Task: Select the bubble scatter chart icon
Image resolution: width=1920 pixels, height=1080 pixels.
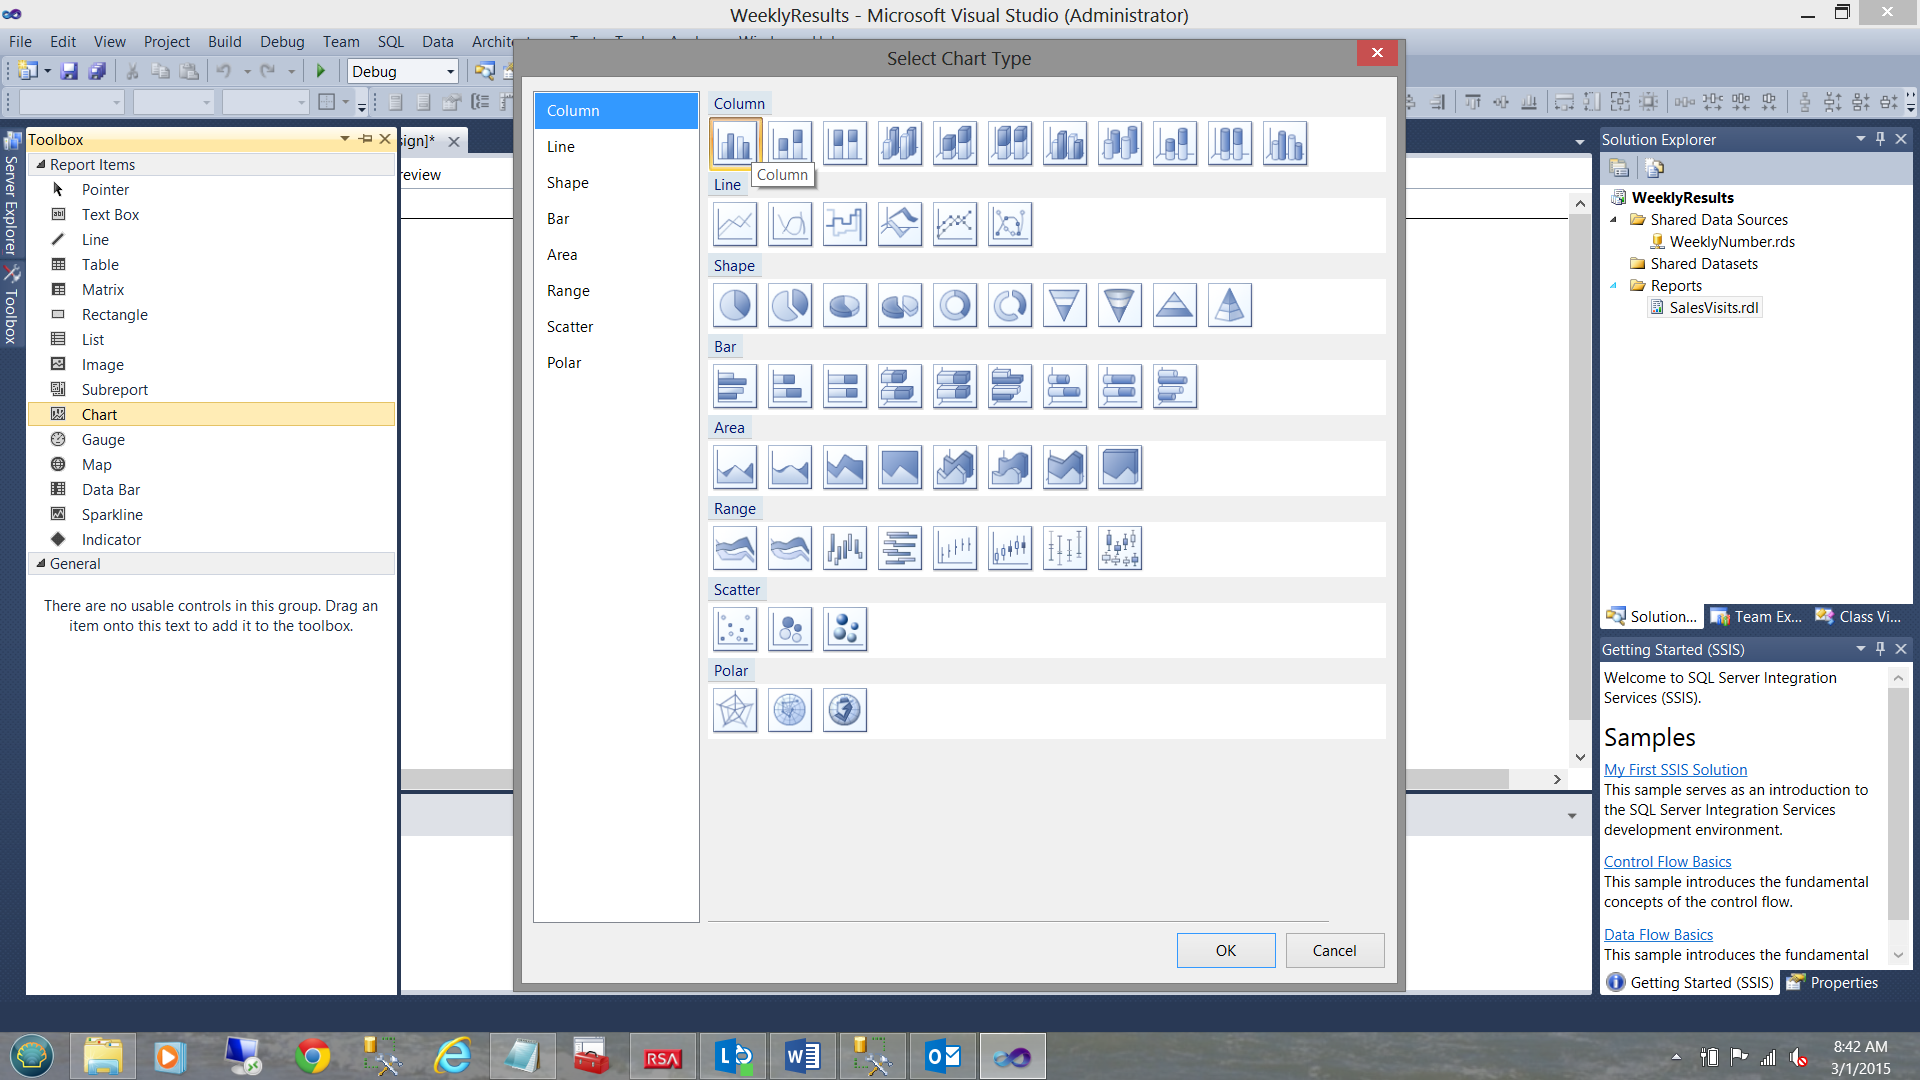Action: 790,629
